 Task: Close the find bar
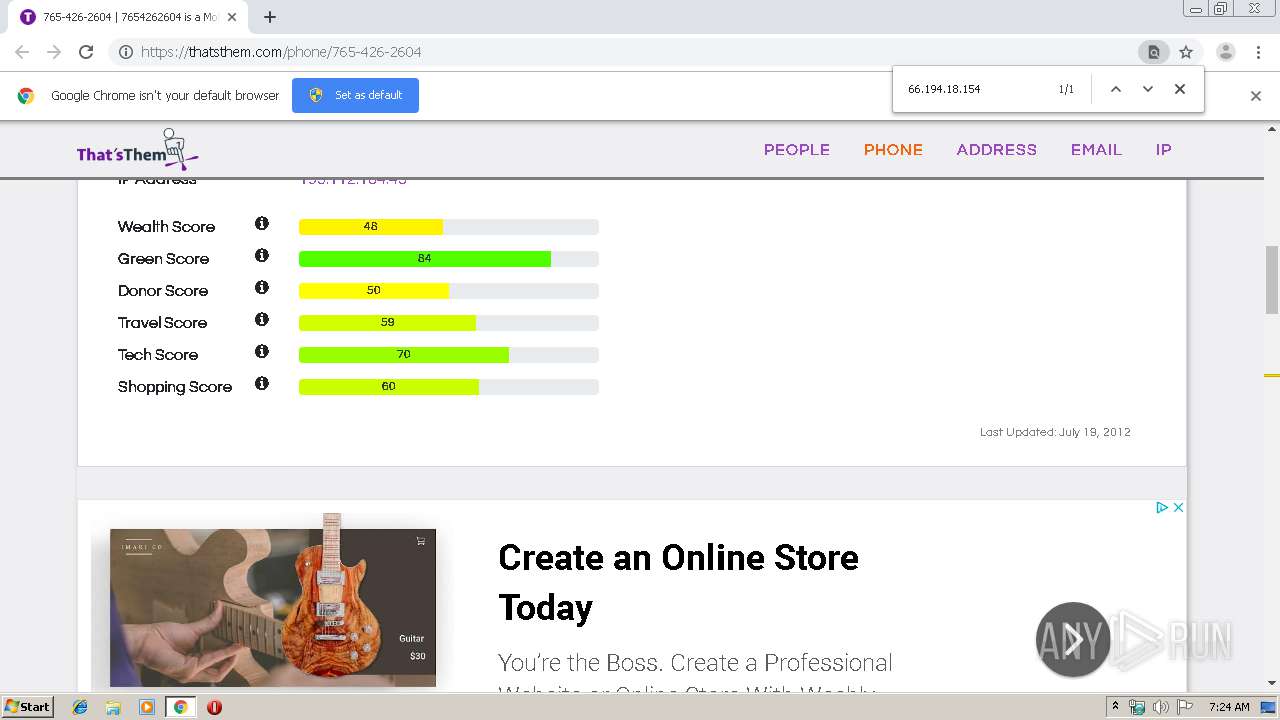(x=1180, y=89)
